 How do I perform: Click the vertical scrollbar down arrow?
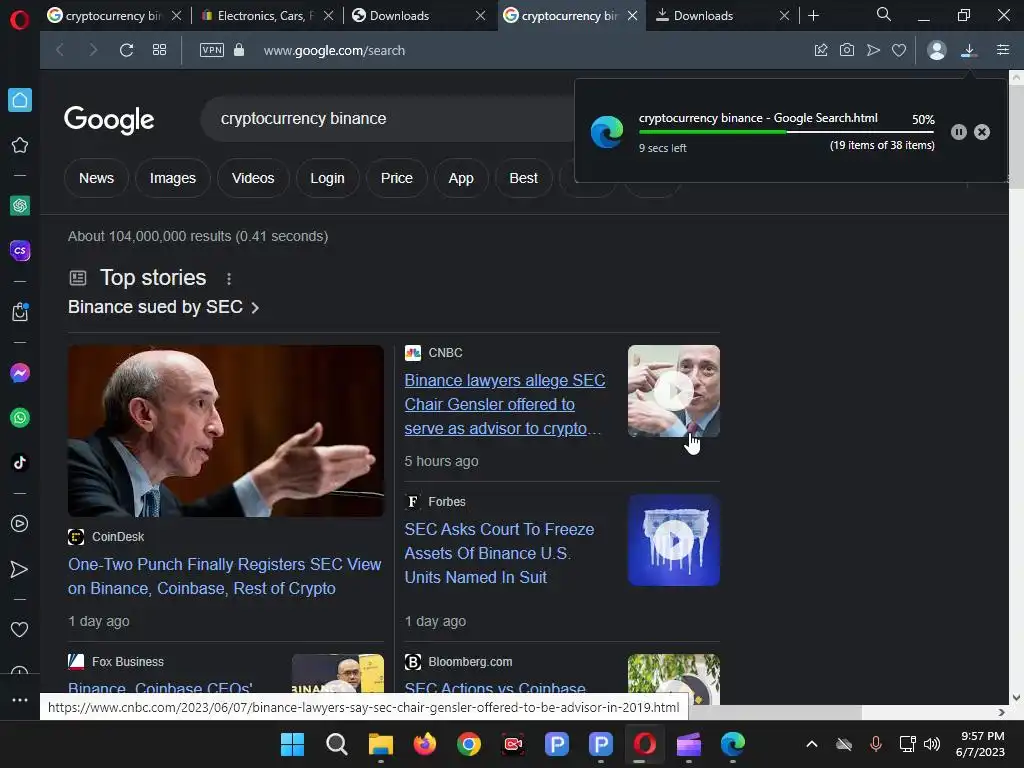click(1016, 697)
